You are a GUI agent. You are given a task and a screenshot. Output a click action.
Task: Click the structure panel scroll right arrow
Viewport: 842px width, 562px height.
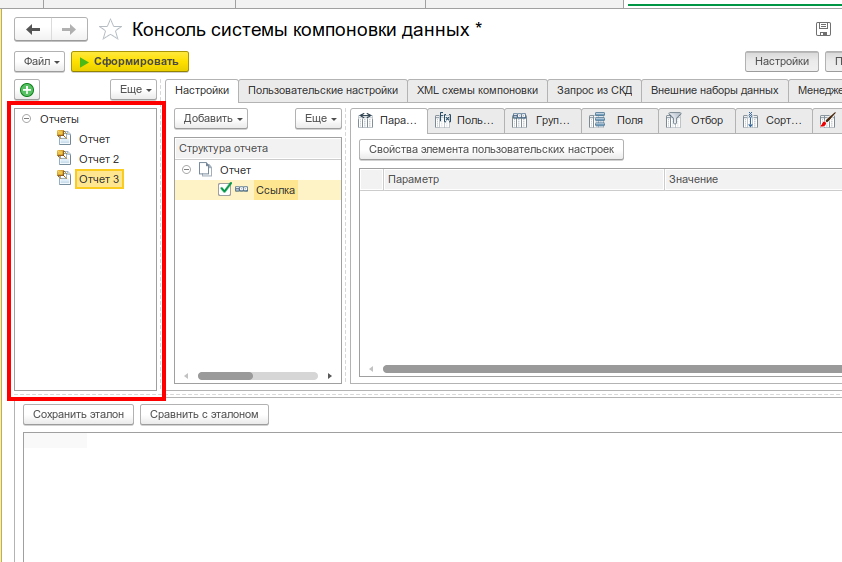[330, 376]
